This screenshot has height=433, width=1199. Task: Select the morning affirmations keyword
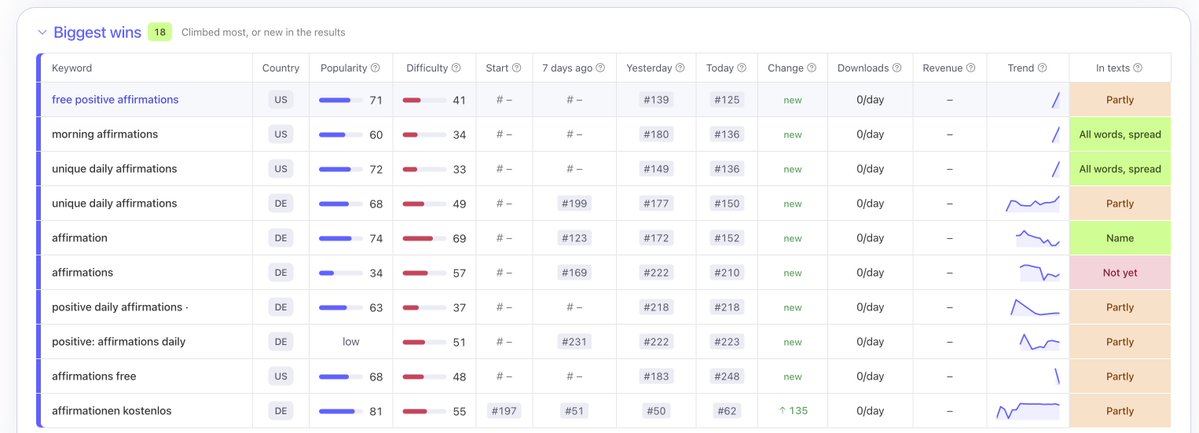click(105, 134)
